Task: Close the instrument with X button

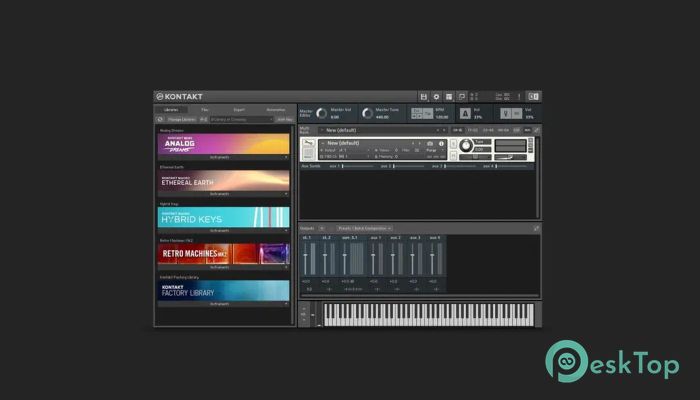Action: click(531, 140)
